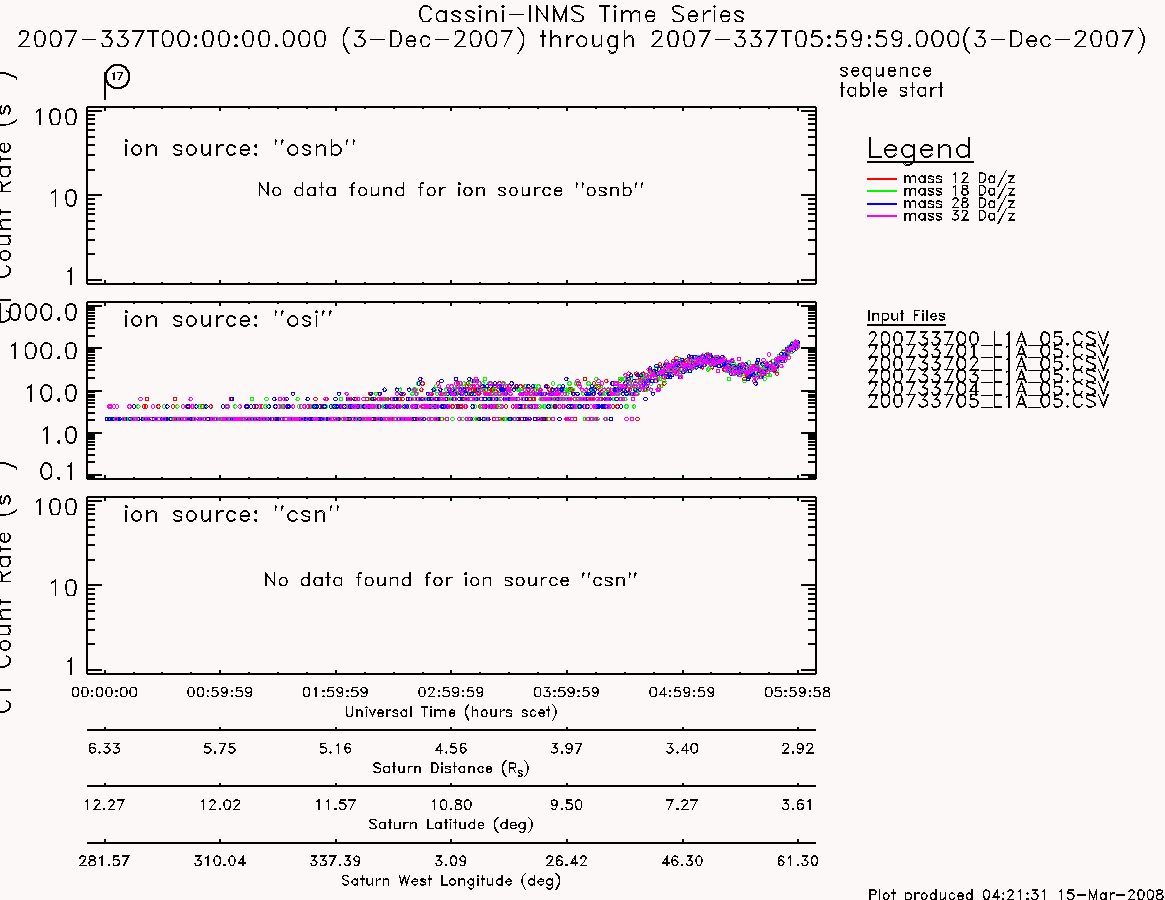Click the 'ion source: "osnb"' panel label
Viewport: 1165px width, 900px height.
pyautogui.click(x=239, y=149)
